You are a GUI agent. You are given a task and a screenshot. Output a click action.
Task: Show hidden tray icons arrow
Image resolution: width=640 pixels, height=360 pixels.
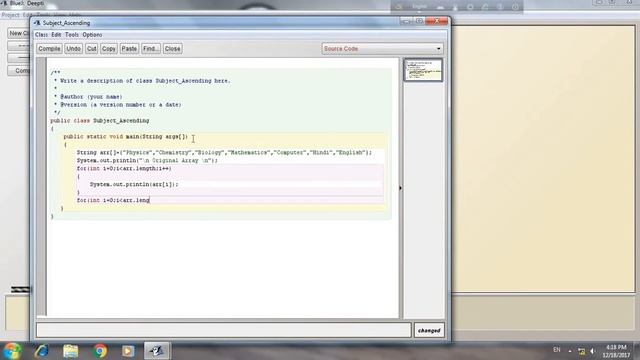(x=570, y=351)
